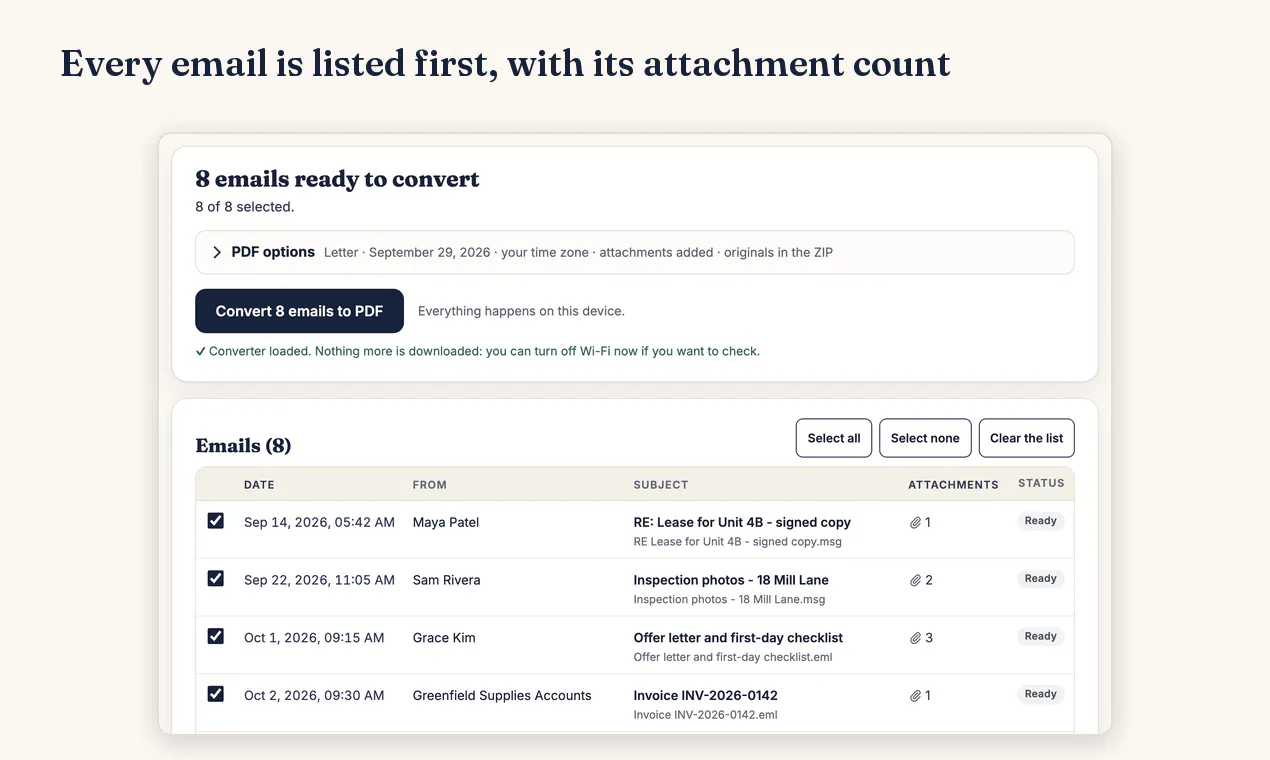Viewport: 1270px width, 760px height.
Task: Click the Select all button
Action: [x=834, y=438]
